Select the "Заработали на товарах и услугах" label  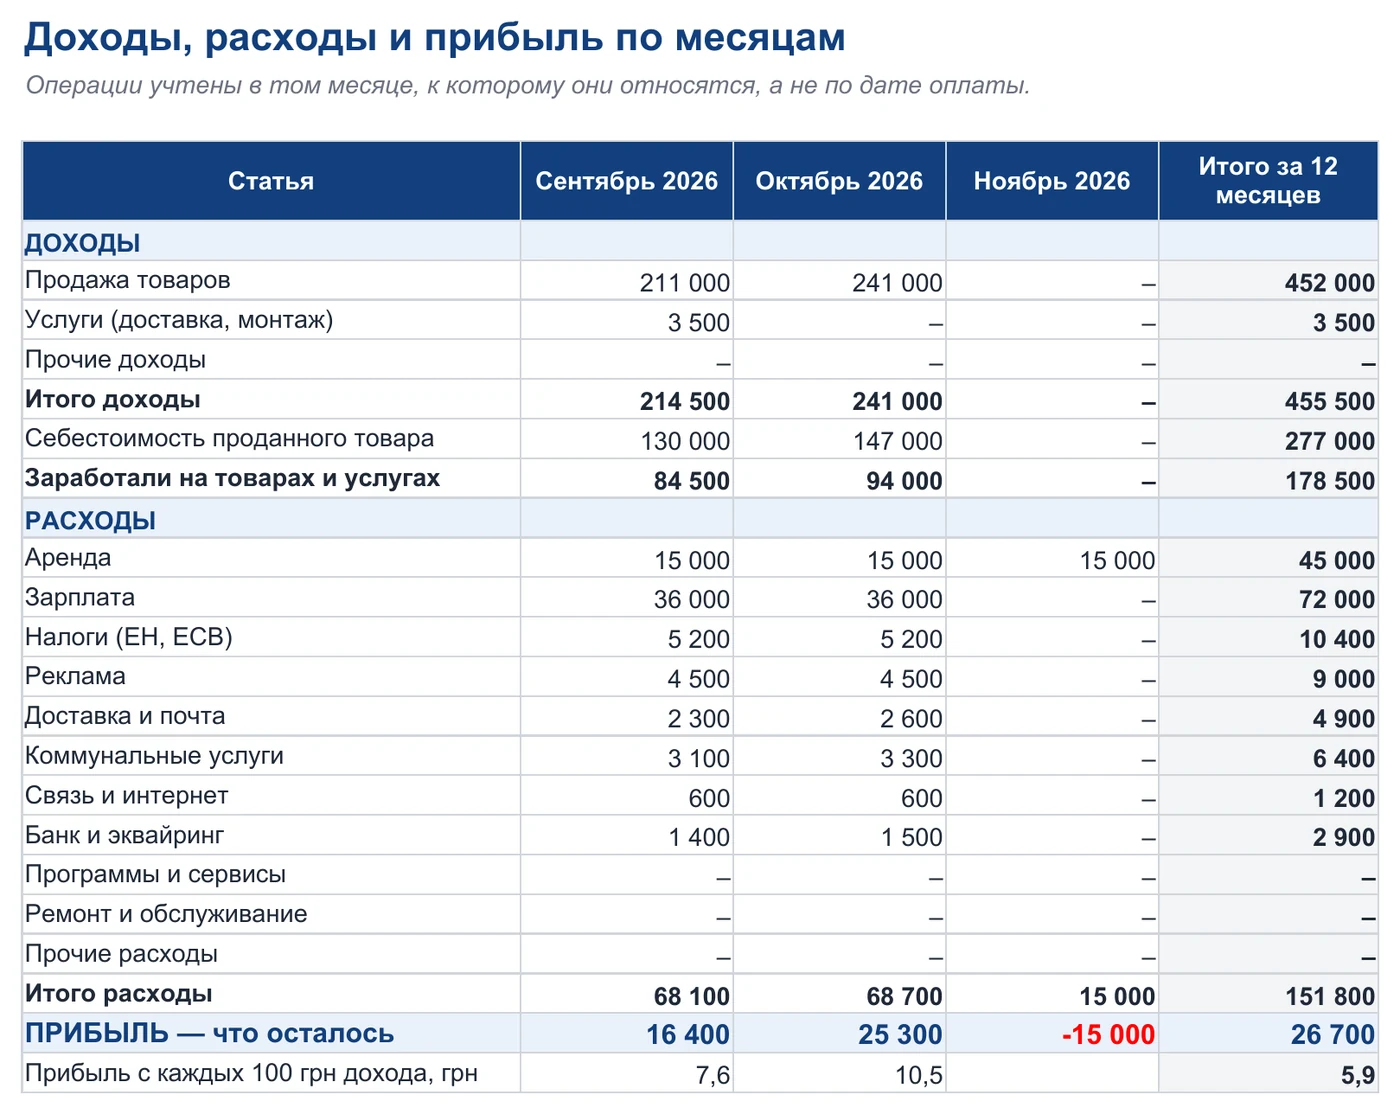[232, 479]
